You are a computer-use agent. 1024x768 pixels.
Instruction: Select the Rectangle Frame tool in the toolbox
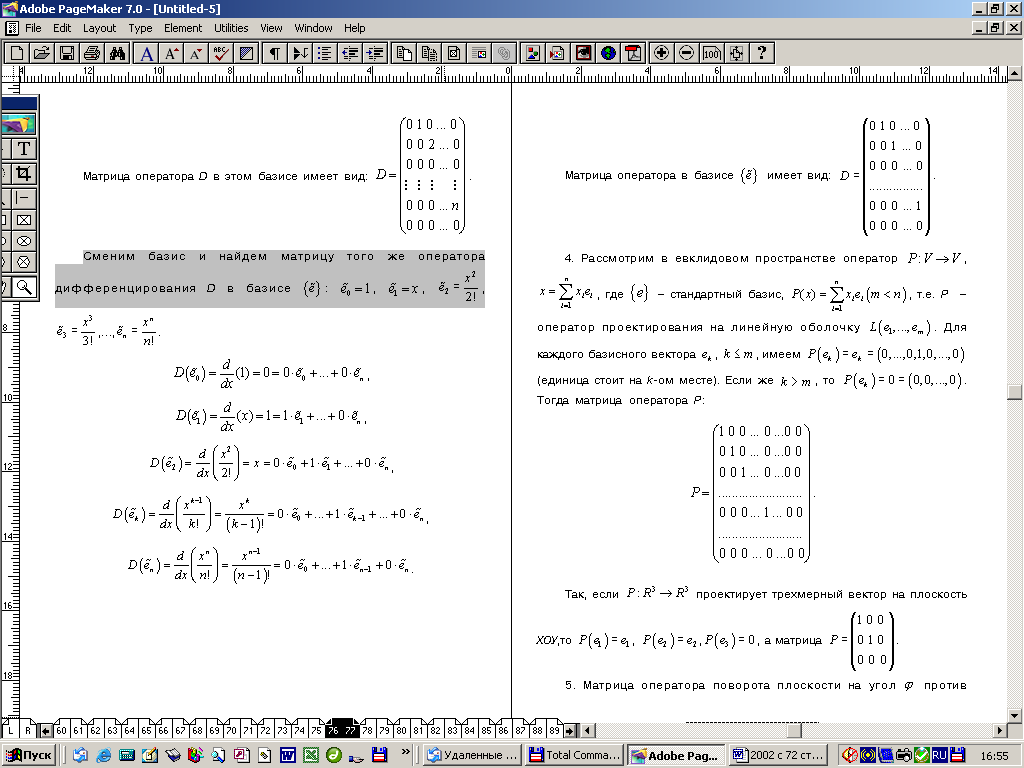[x=24, y=220]
